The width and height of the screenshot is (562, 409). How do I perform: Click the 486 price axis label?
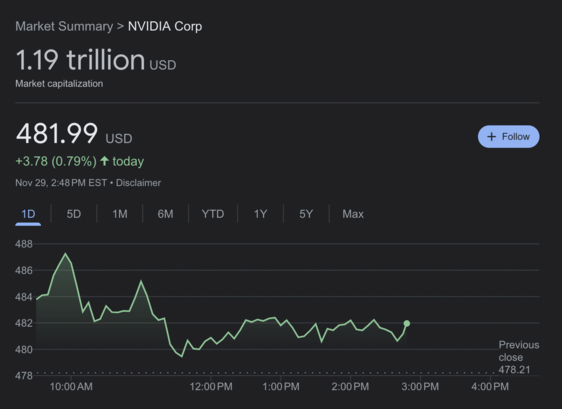tap(24, 270)
